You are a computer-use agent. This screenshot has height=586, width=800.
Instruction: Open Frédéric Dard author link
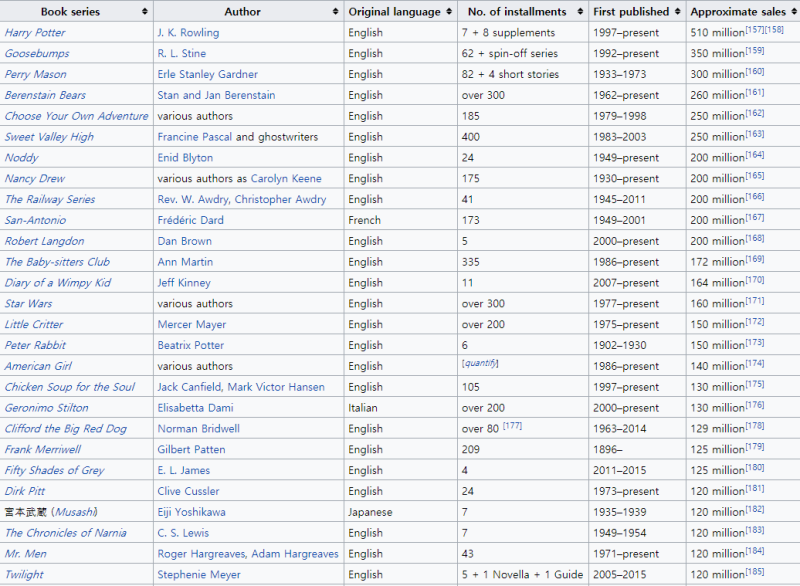coord(190,220)
